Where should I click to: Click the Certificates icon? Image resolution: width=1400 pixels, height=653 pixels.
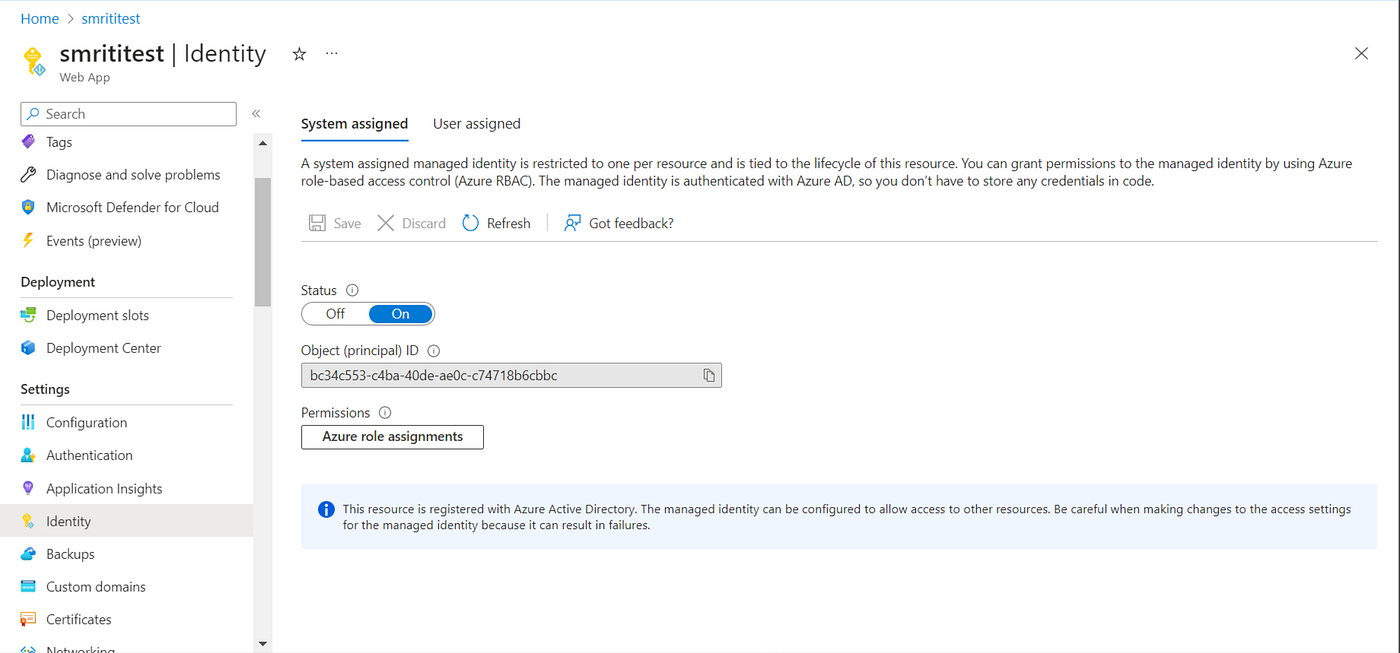(x=28, y=620)
